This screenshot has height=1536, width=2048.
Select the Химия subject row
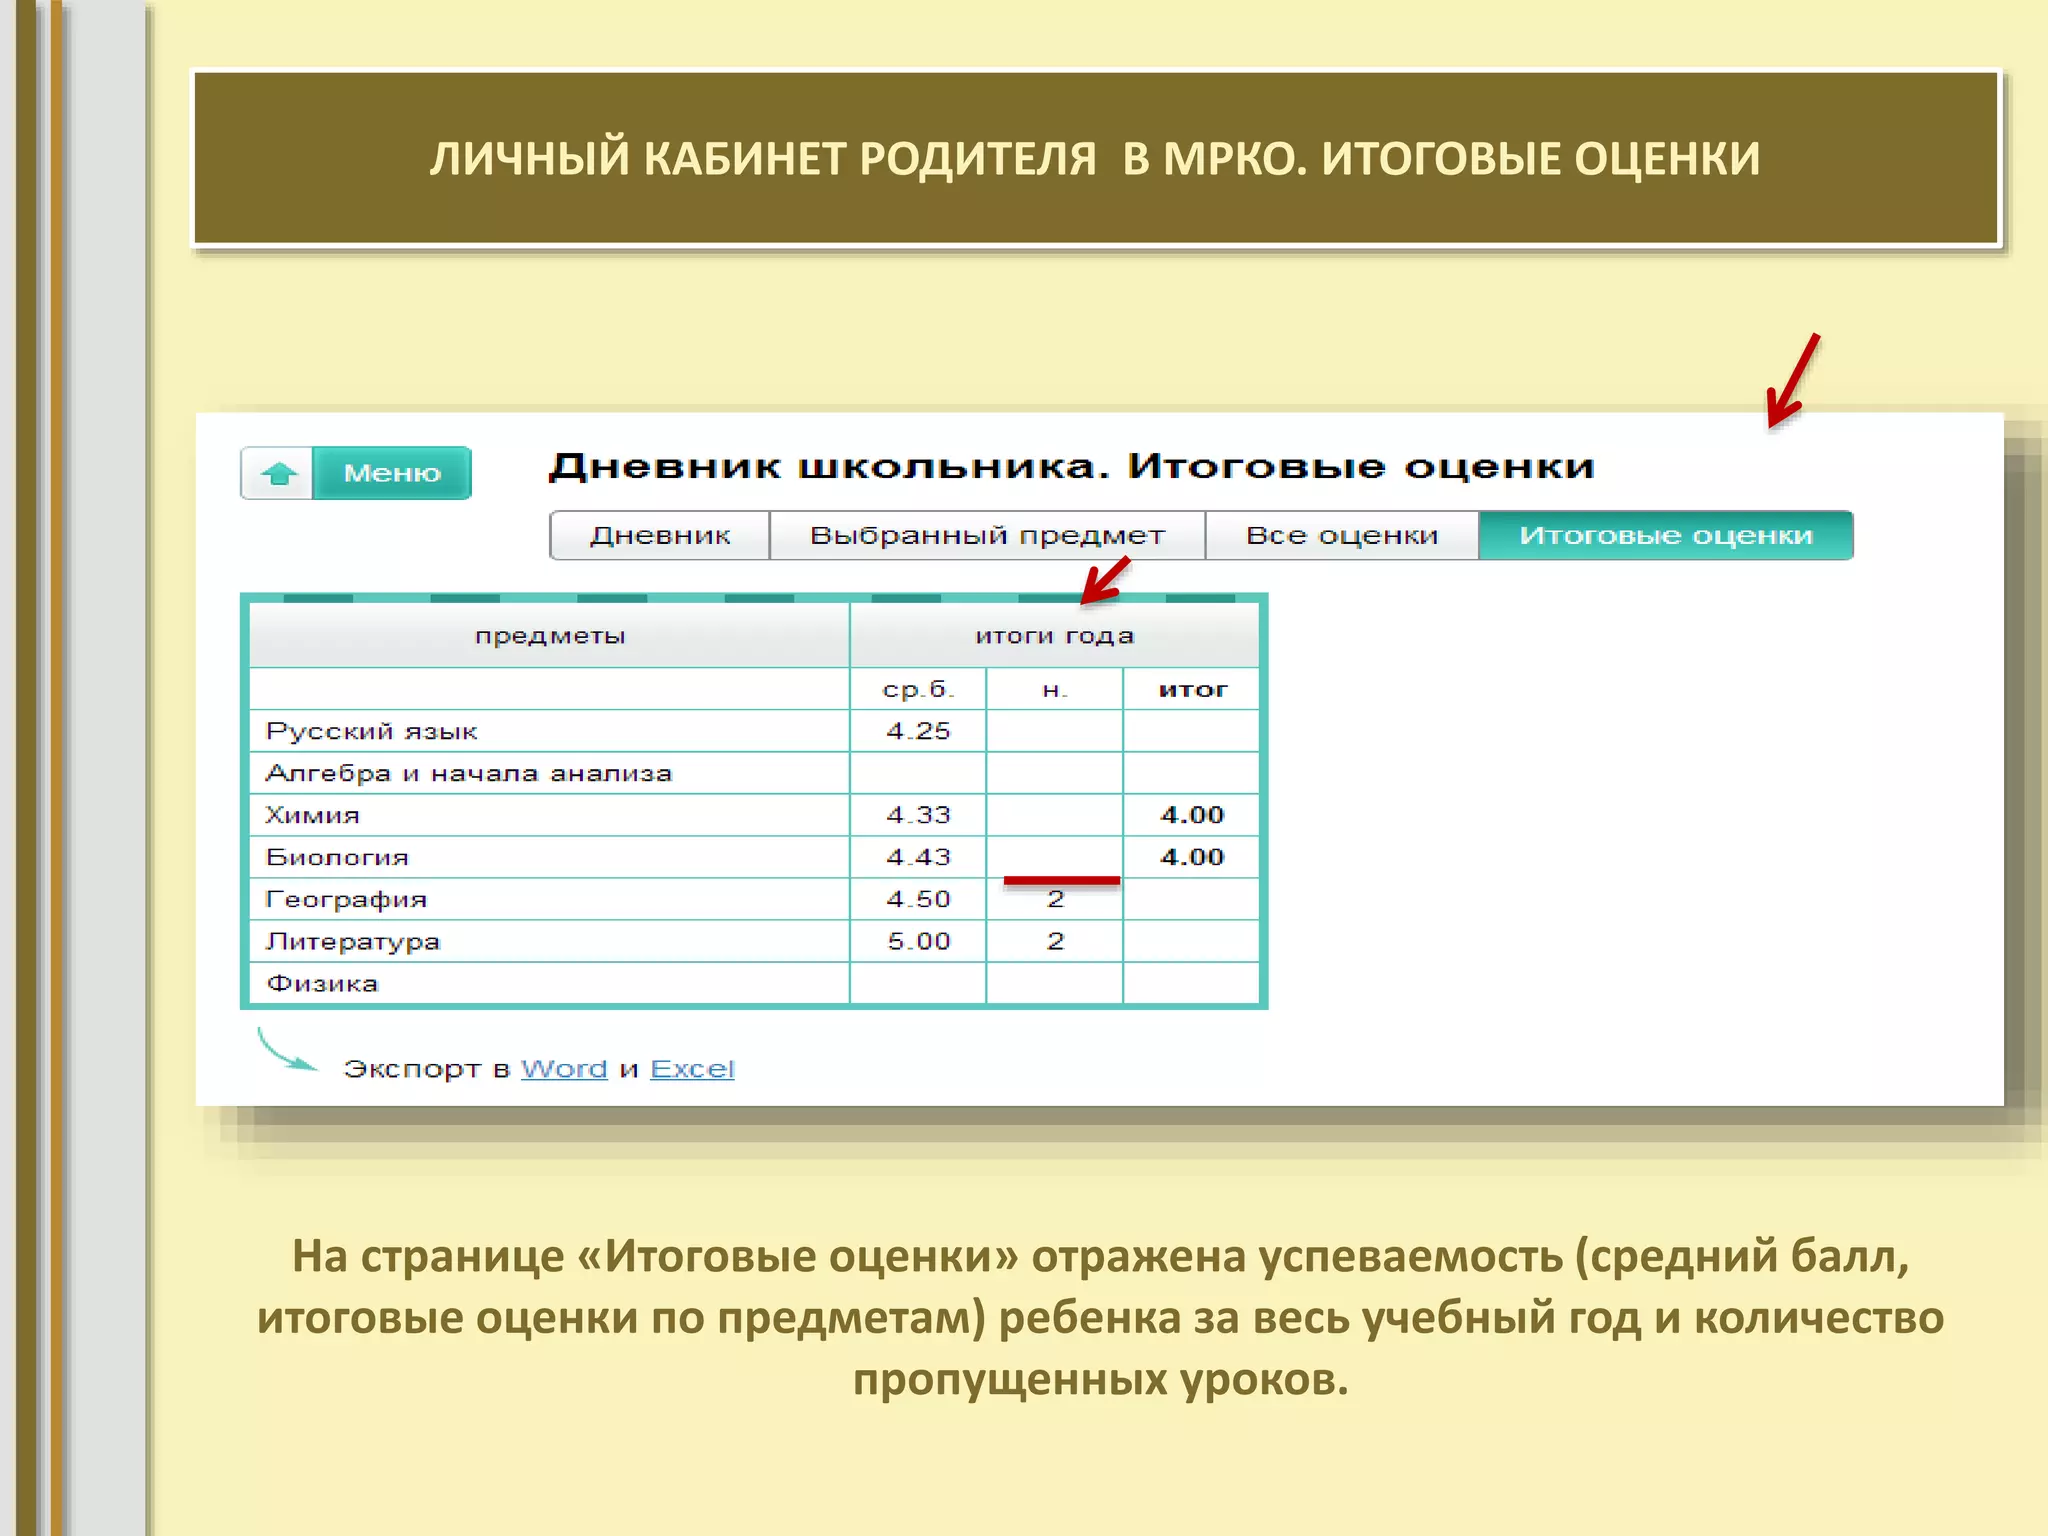pos(754,815)
